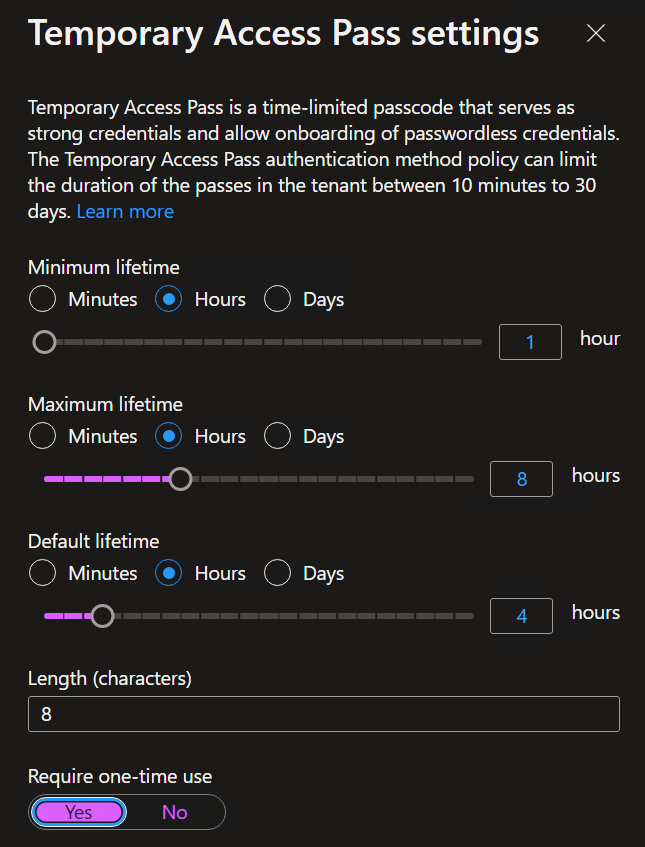Screen dimensions: 645x847
Task: Click the Default lifetime slider handle
Action: pos(102,616)
